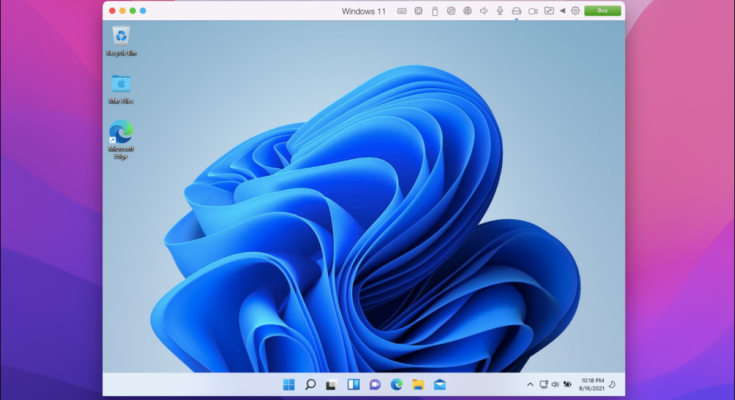This screenshot has height=400, width=735.
Task: Click the USB device icon in toolbar
Action: [434, 11]
